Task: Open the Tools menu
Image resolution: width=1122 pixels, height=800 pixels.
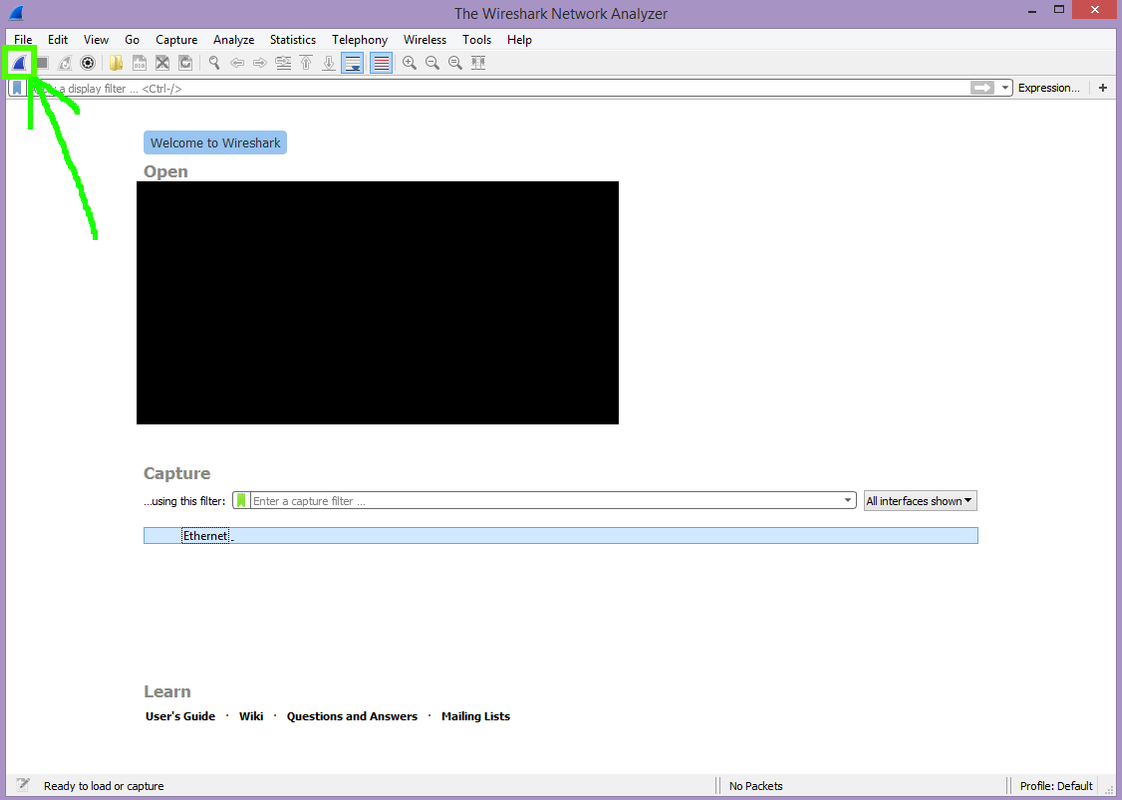Action: click(x=477, y=40)
